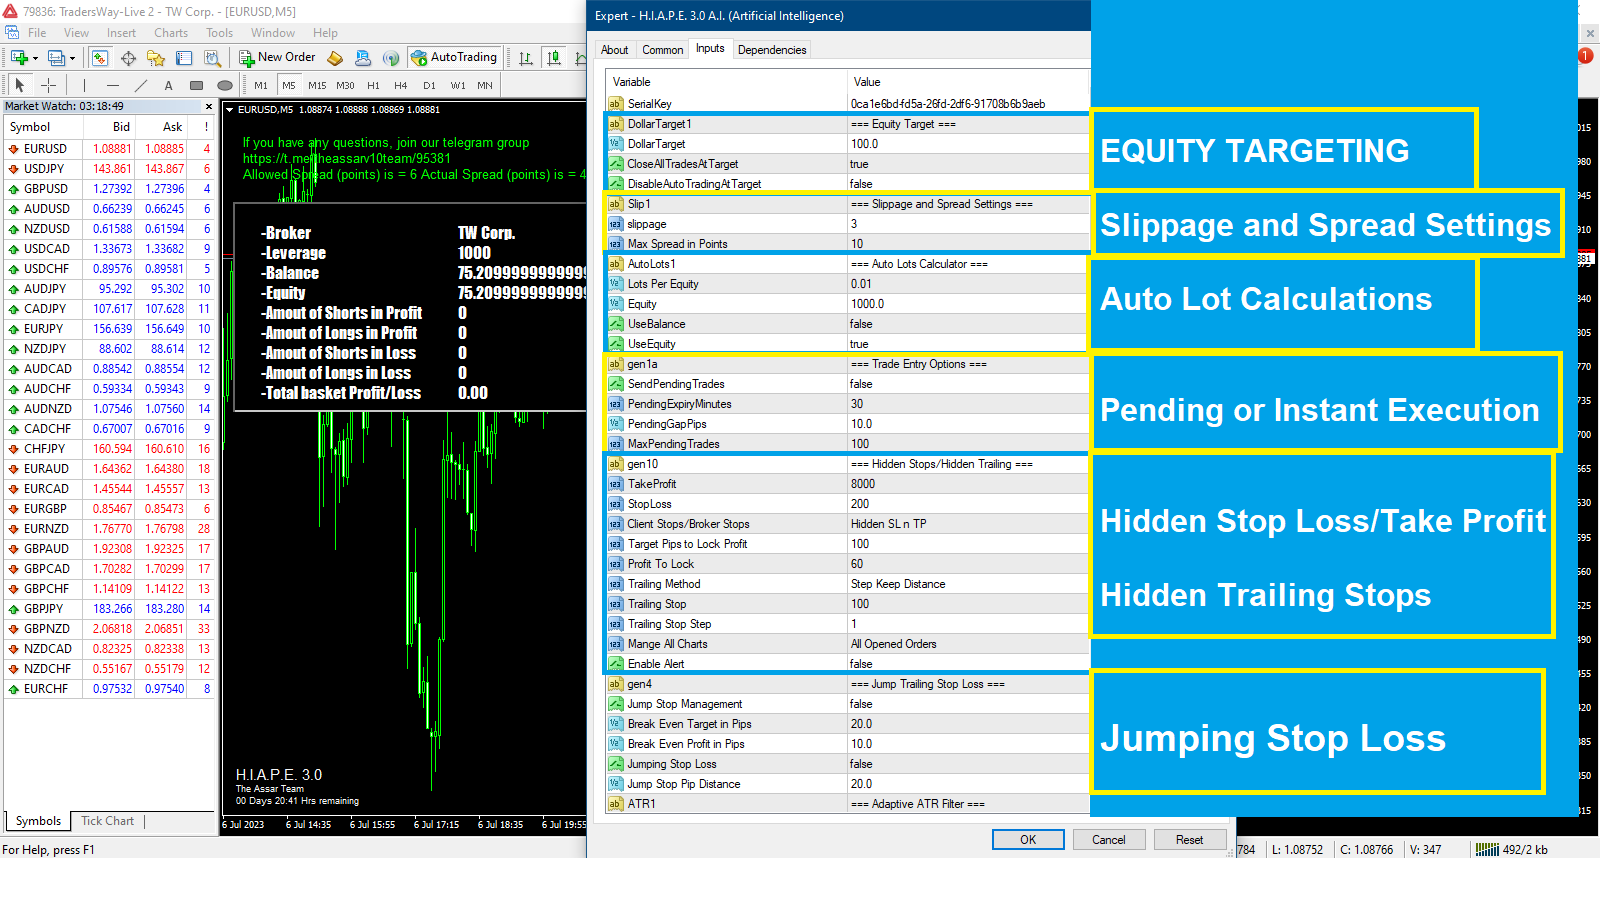Open the EURUSD,M5 chart title dropdown triangle
This screenshot has width=1600, height=900.
(x=230, y=110)
